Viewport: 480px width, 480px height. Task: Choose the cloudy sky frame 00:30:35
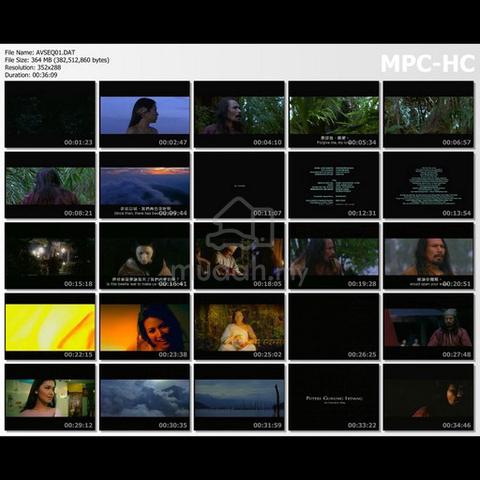click(145, 397)
